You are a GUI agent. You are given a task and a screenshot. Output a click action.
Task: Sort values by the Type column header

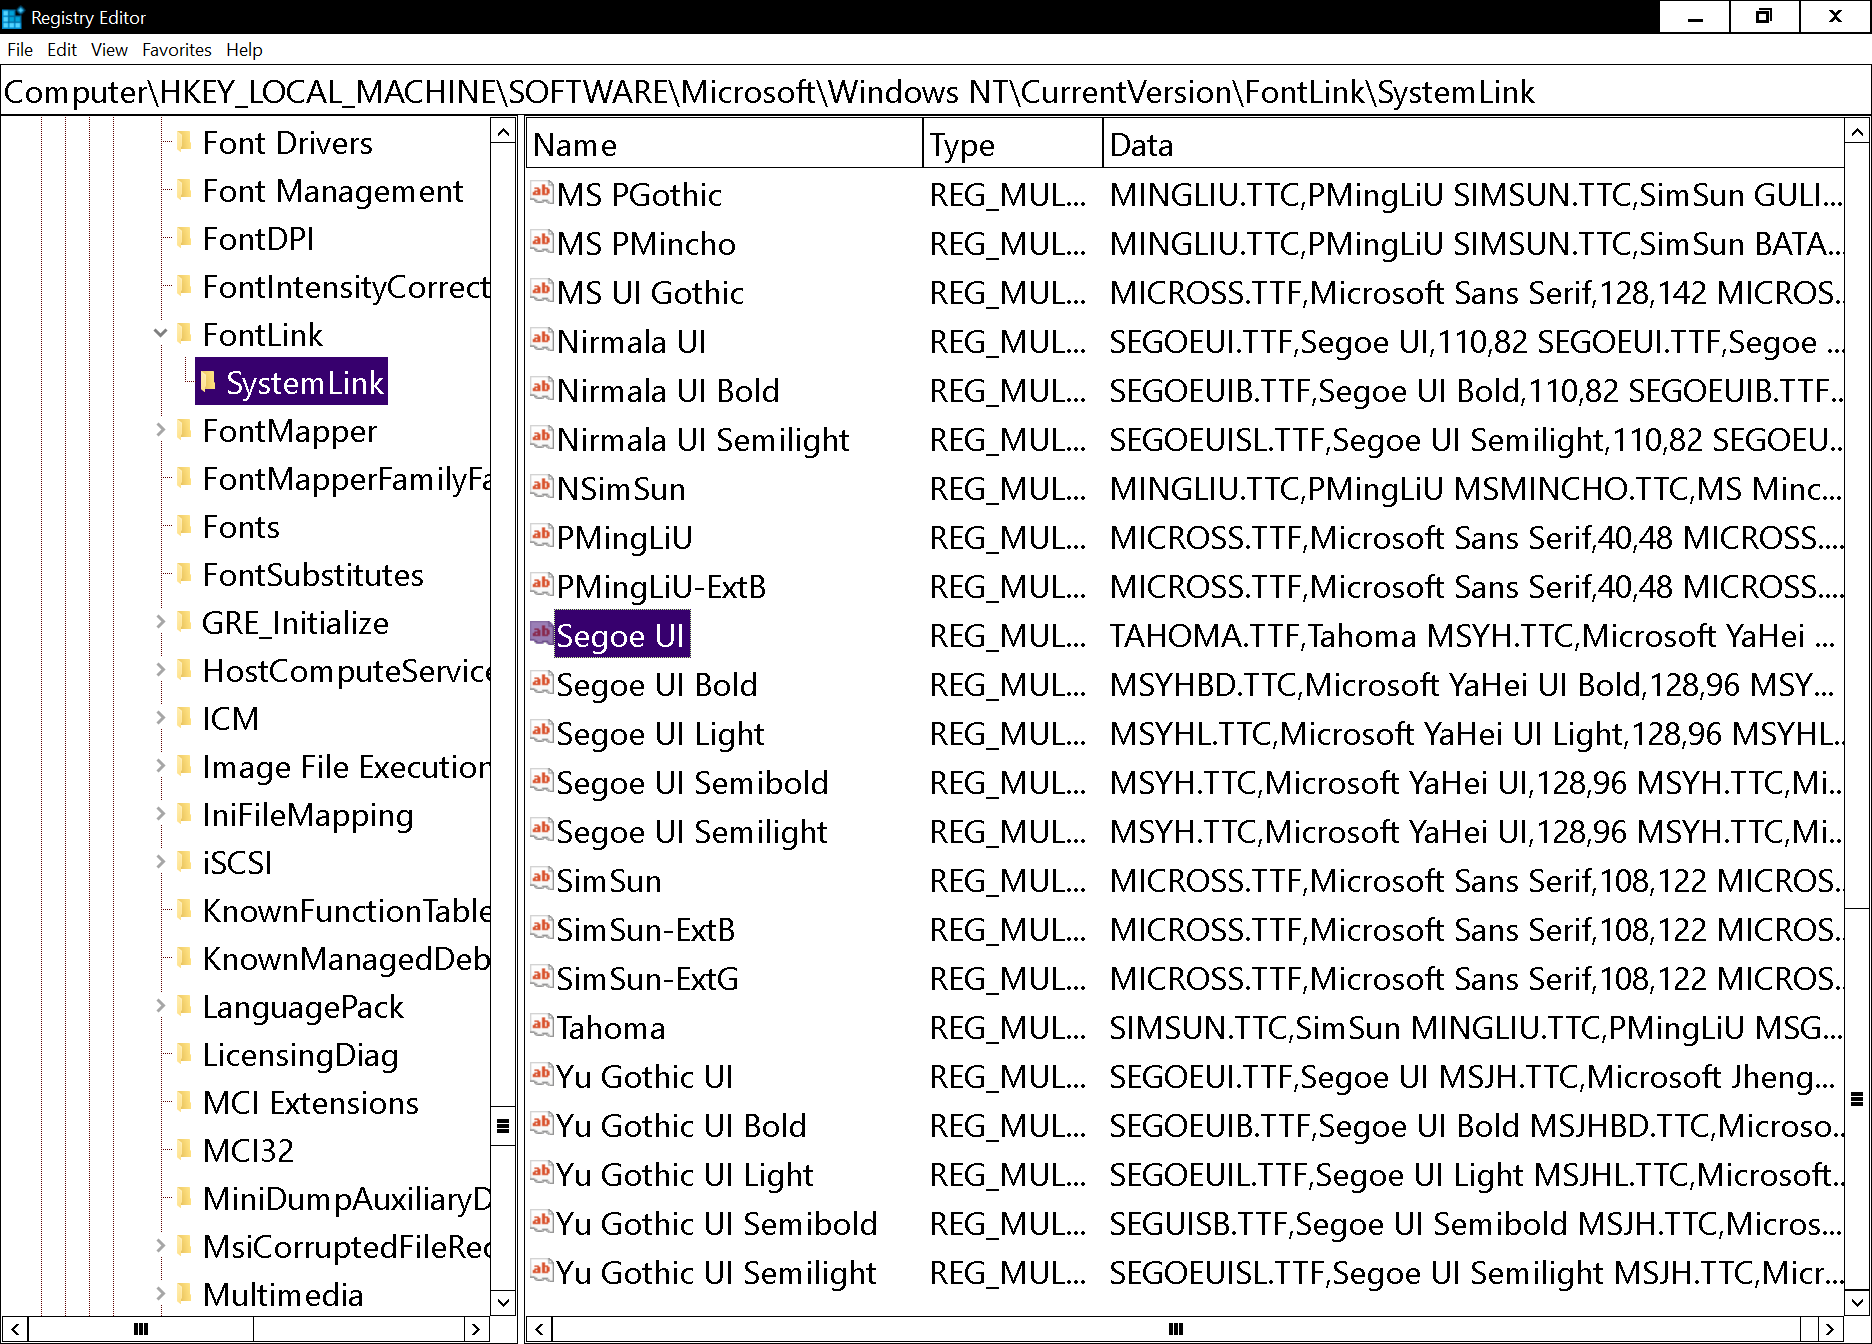(x=1012, y=145)
